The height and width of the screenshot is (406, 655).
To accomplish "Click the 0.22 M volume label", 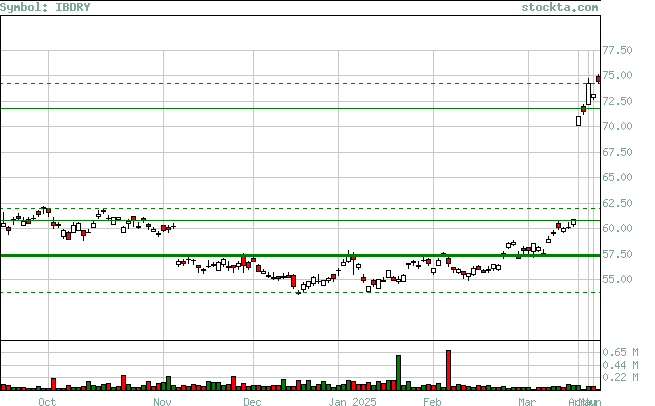I will click(620, 377).
